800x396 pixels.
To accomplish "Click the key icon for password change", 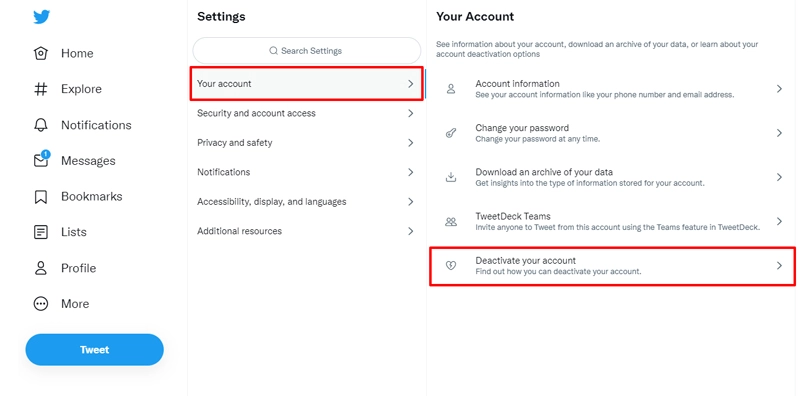I will point(451,133).
